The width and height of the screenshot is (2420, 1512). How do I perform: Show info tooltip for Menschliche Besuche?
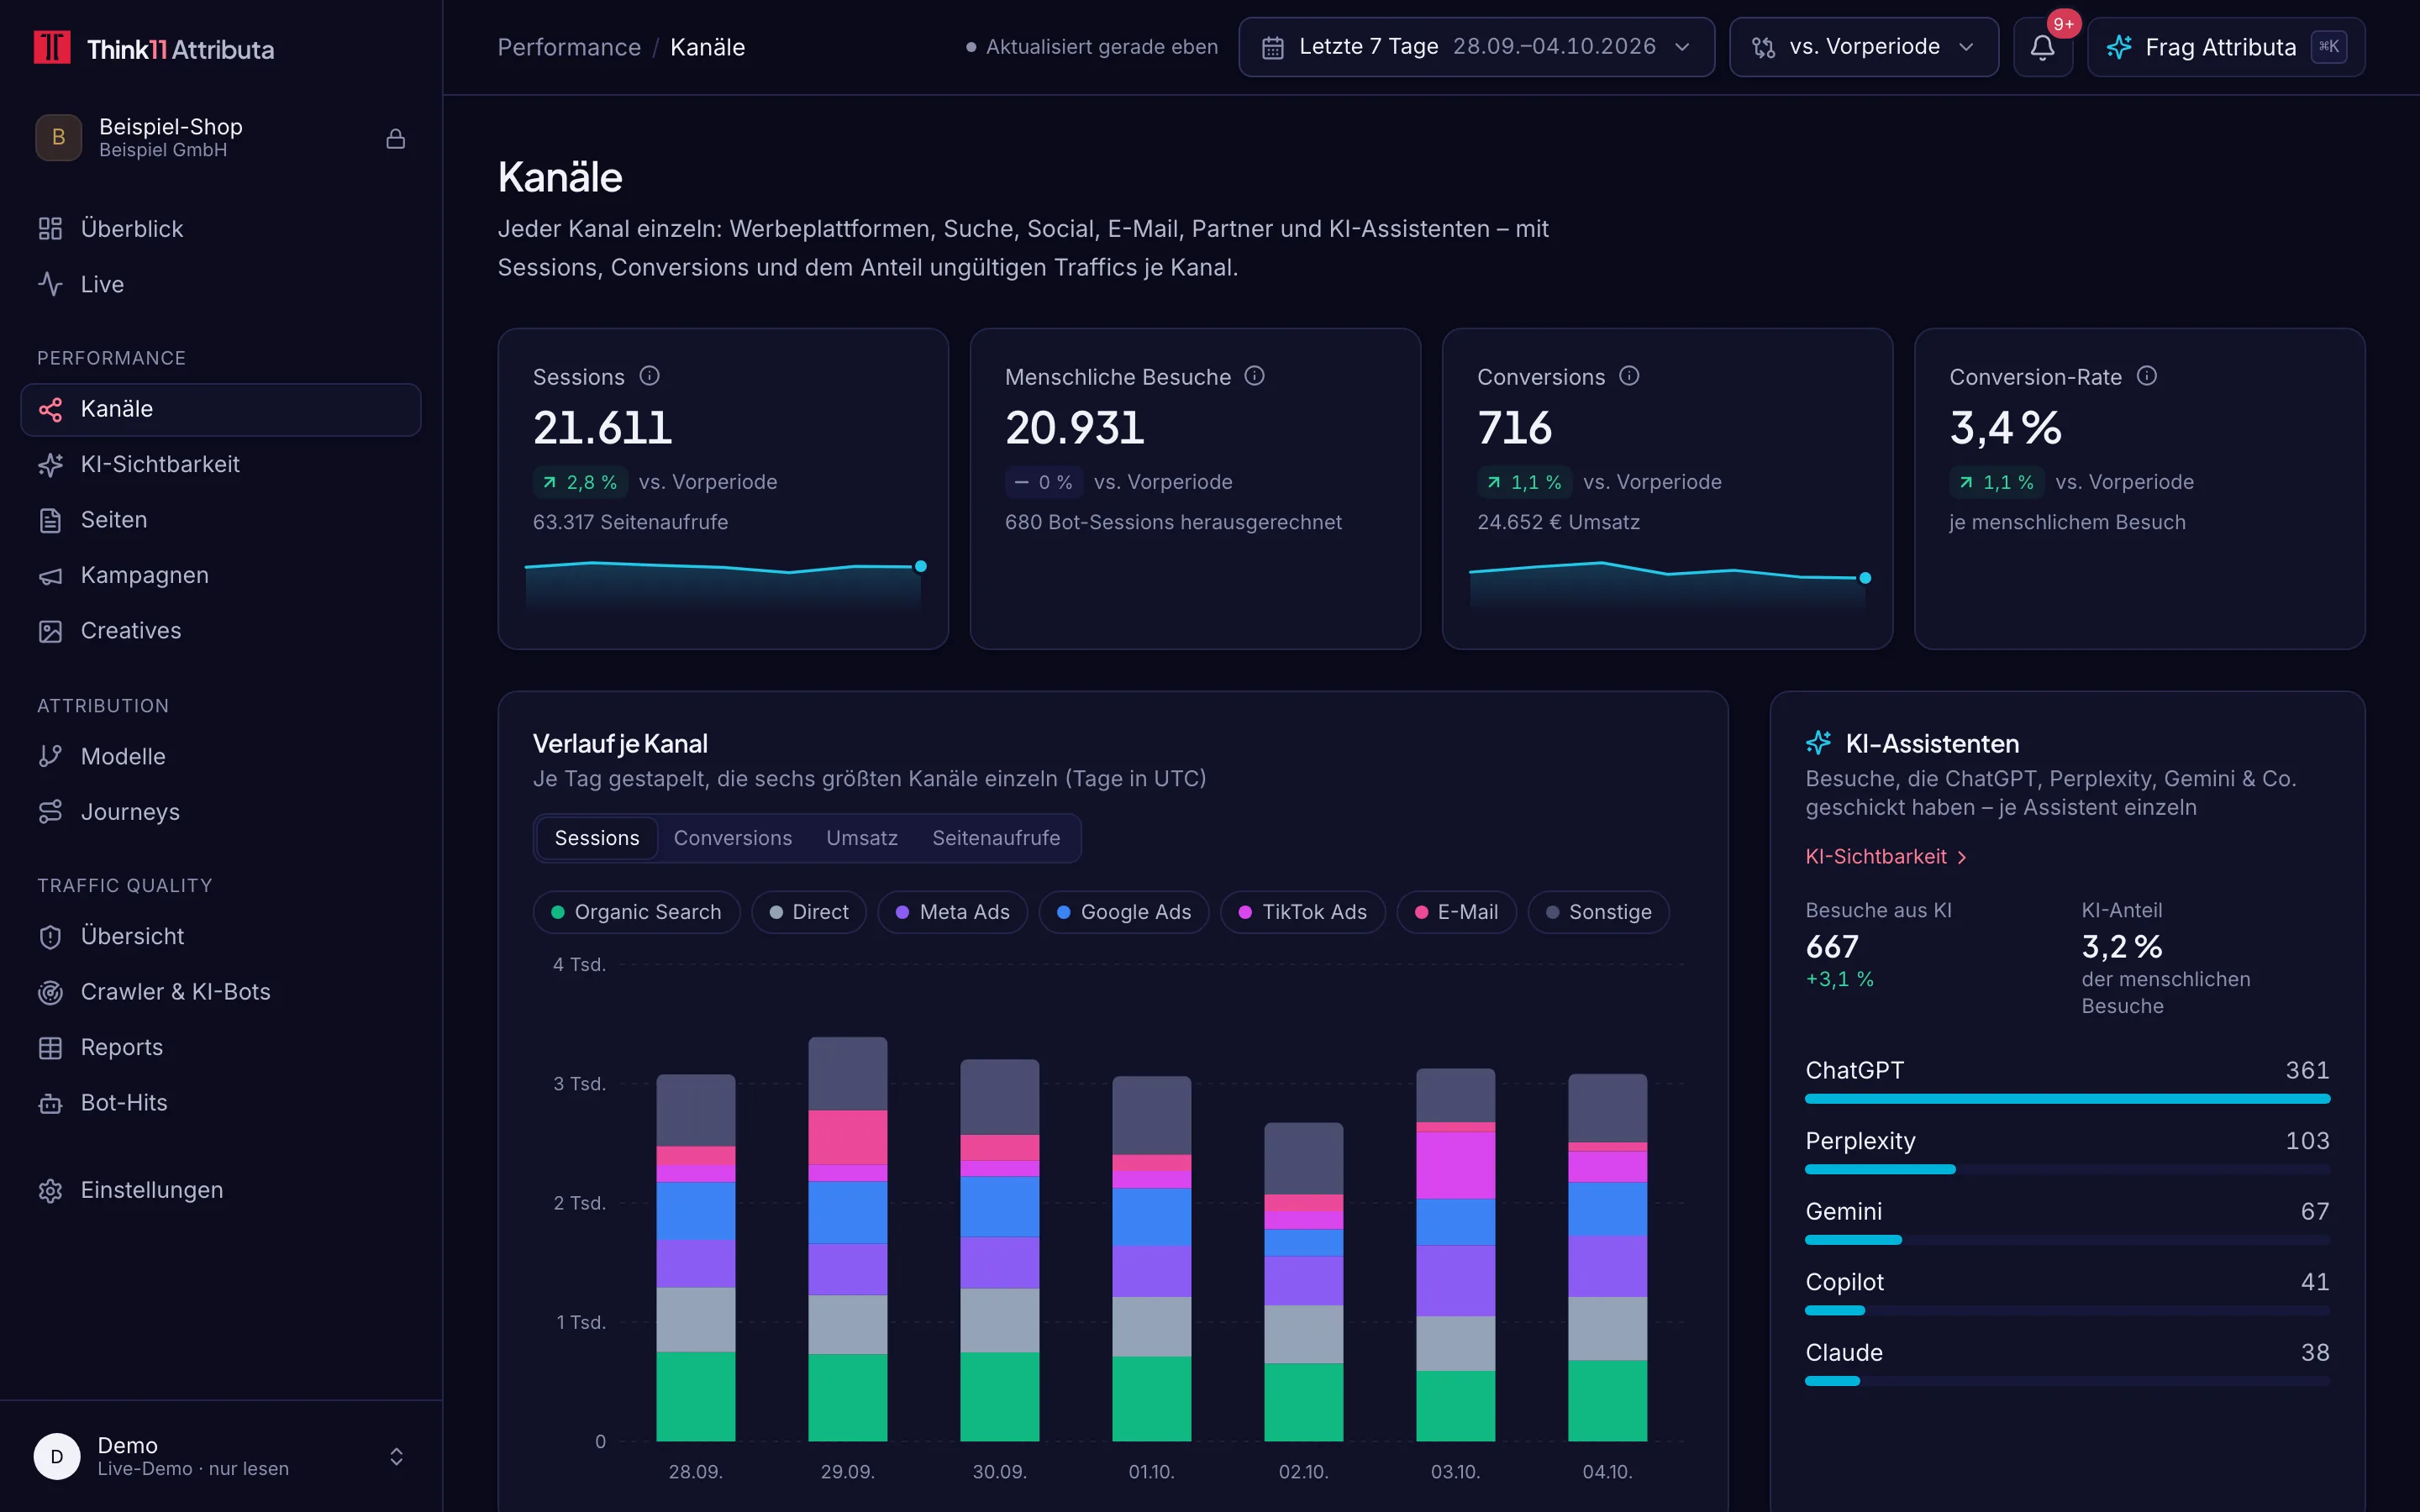tap(1255, 376)
